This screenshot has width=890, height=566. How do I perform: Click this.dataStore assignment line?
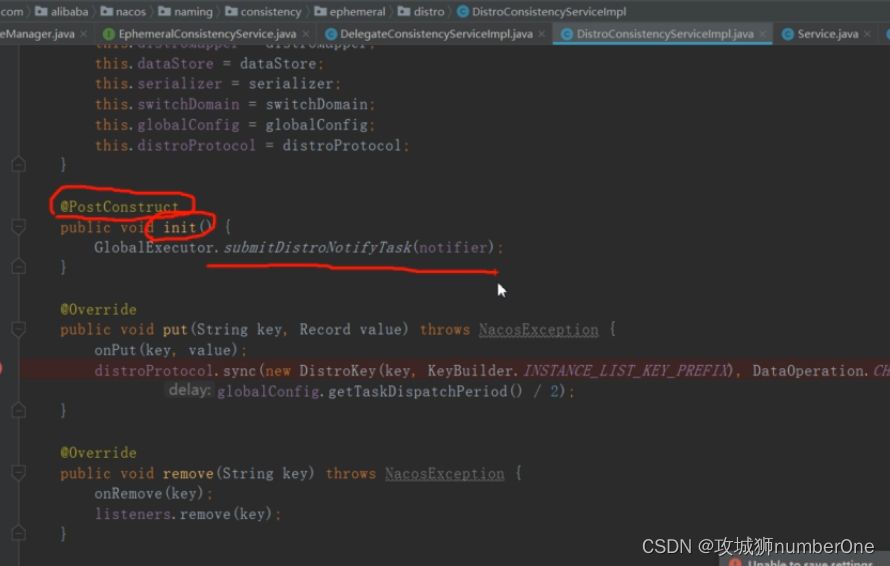209,64
